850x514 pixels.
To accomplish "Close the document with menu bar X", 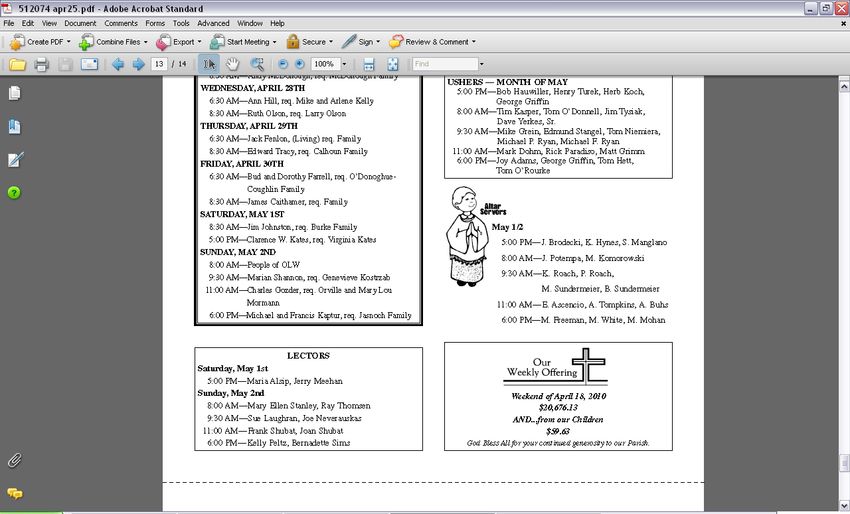I will pyautogui.click(x=843, y=23).
